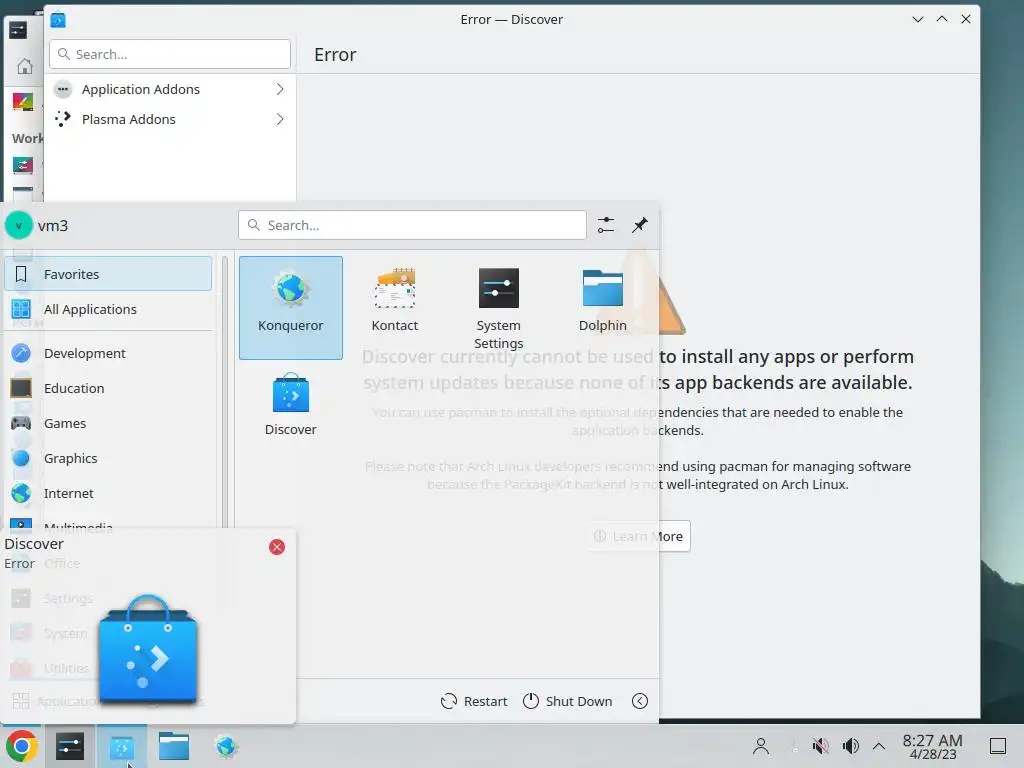Open Google Chrome from the taskbar
1024x768 pixels.
click(x=22, y=746)
